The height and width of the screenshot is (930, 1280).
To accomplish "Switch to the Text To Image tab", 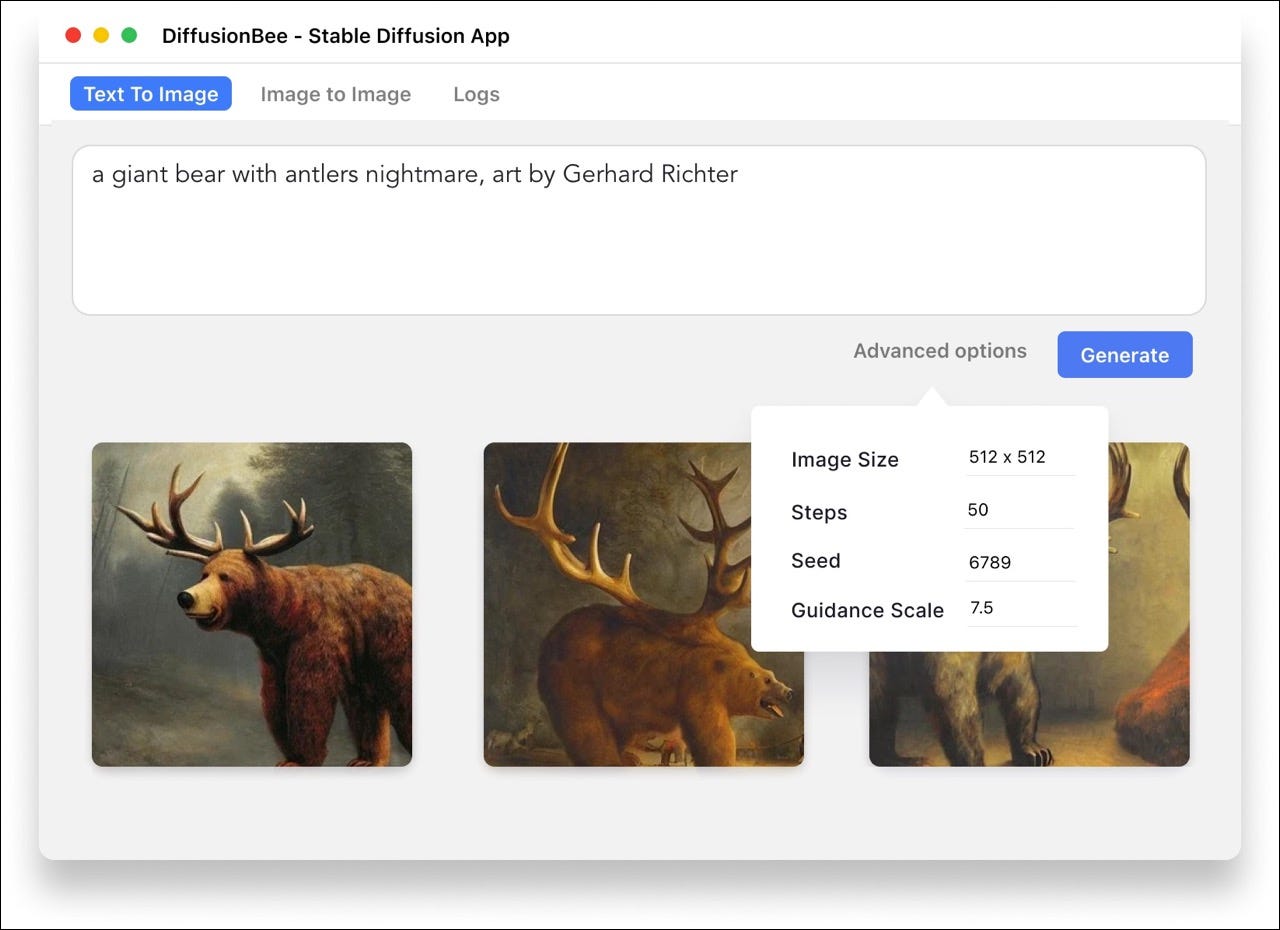I will [151, 94].
